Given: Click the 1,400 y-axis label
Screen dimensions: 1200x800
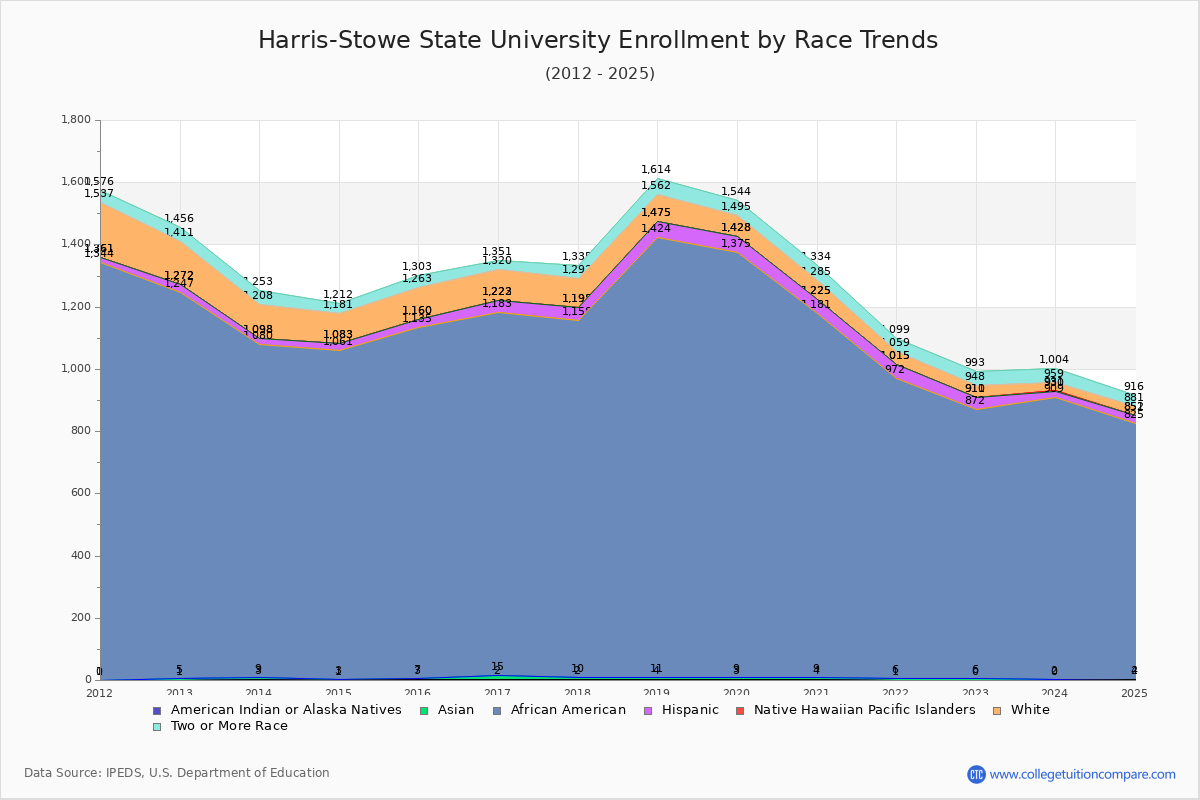Looking at the screenshot, I should click(x=76, y=244).
